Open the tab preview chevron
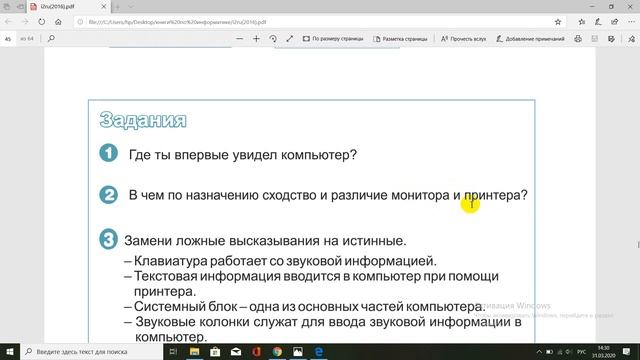The width and height of the screenshot is (640, 360). click(x=131, y=7)
